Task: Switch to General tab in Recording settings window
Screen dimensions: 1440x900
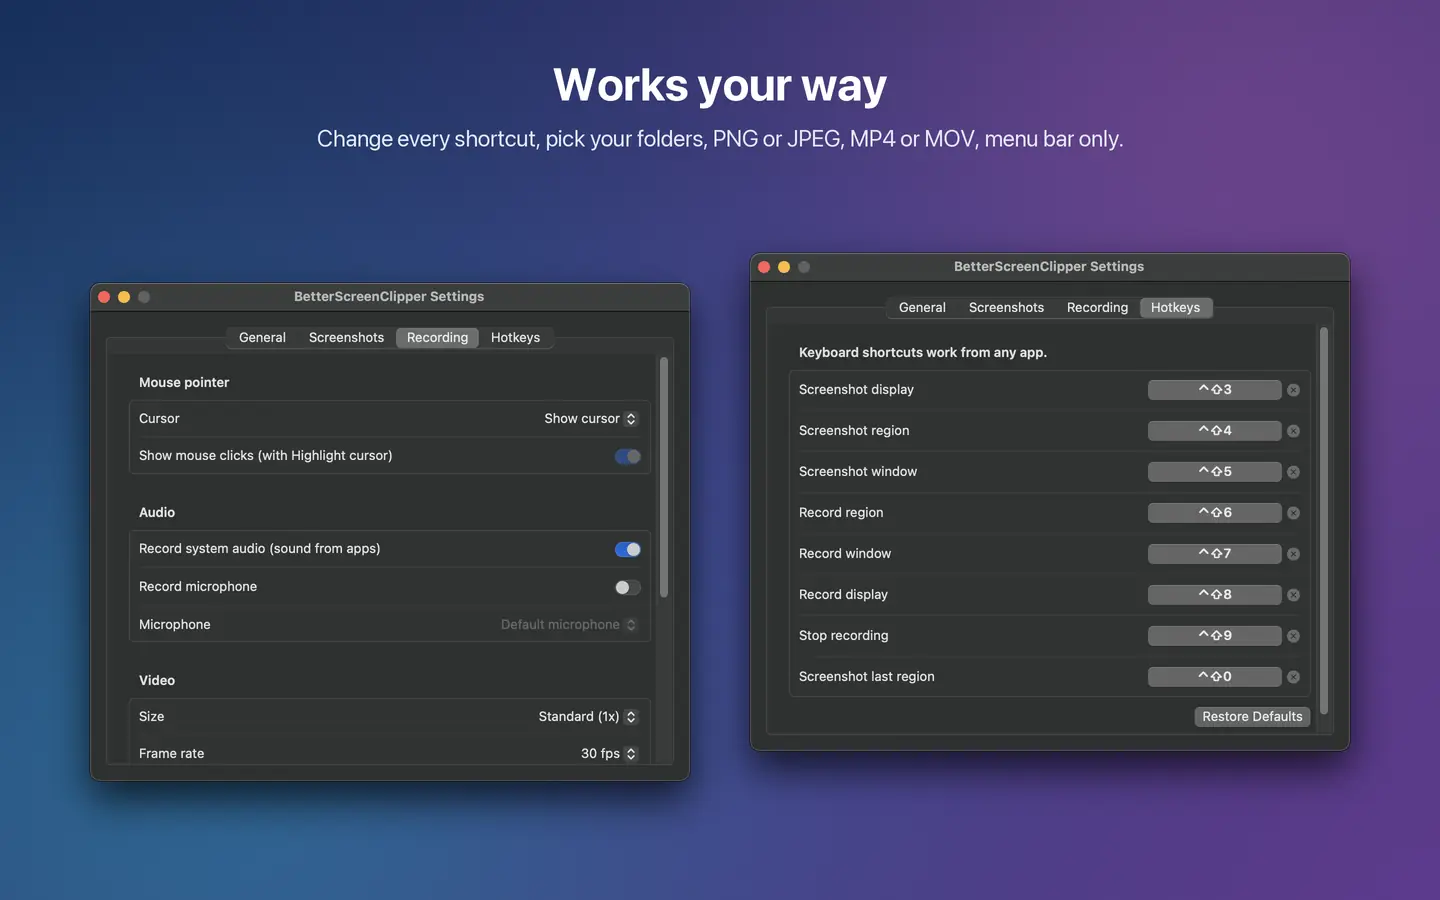Action: 262,338
